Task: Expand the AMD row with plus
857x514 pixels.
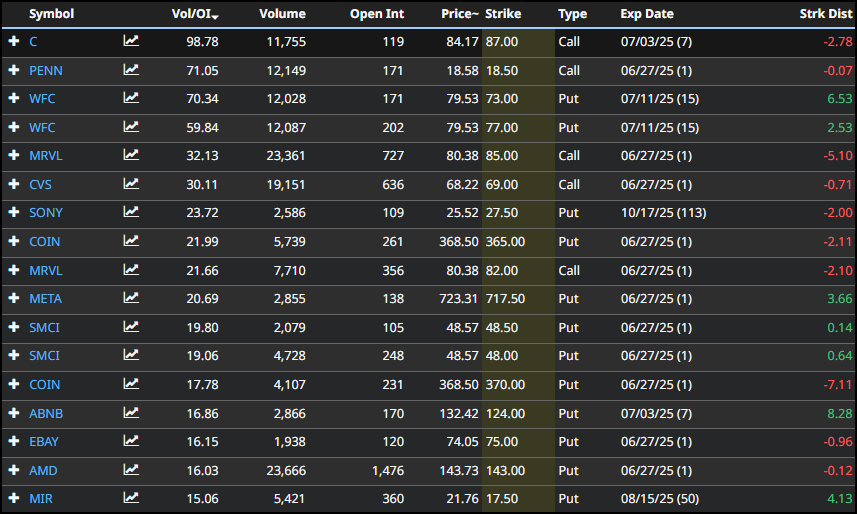Action: pyautogui.click(x=14, y=470)
